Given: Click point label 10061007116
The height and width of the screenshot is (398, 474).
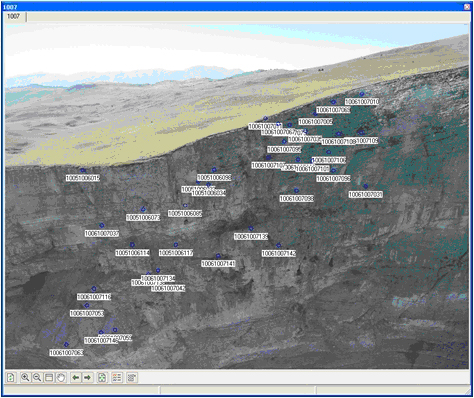Looking at the screenshot, I should tap(94, 297).
